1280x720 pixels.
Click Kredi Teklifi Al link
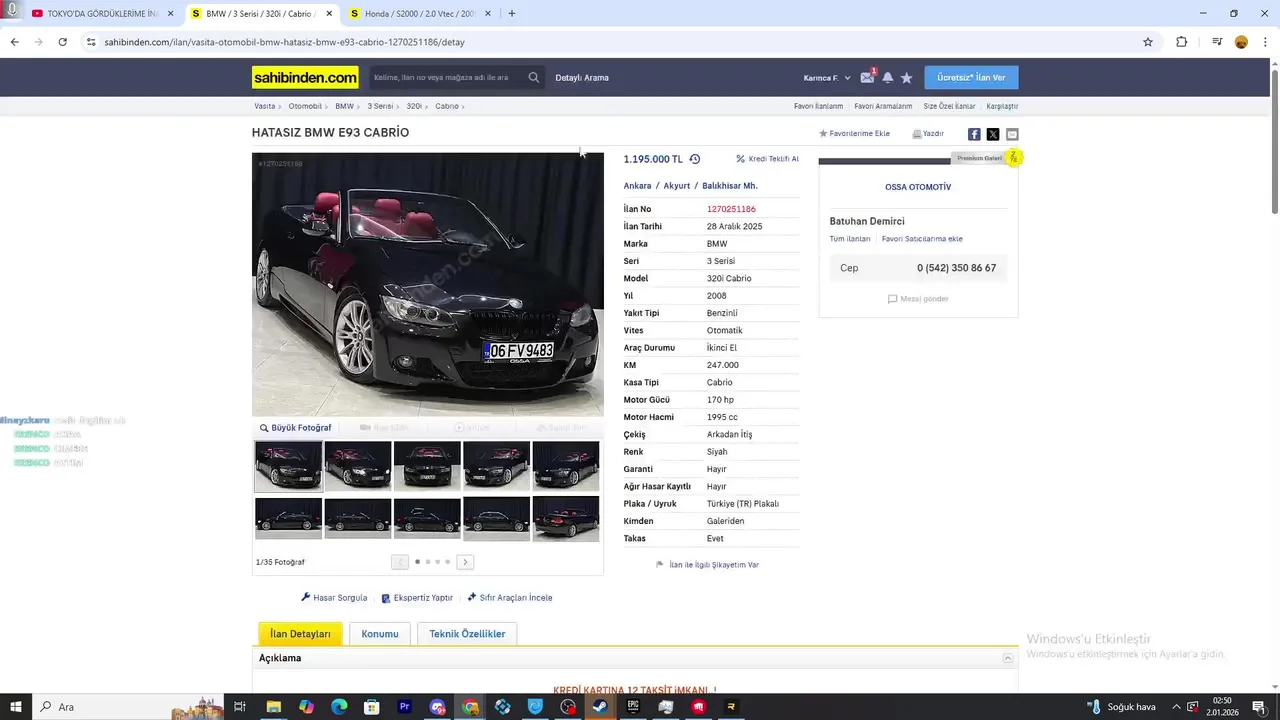click(767, 159)
